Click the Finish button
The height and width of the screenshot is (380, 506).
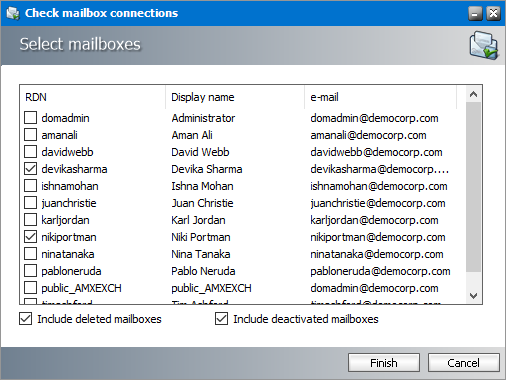(x=384, y=363)
